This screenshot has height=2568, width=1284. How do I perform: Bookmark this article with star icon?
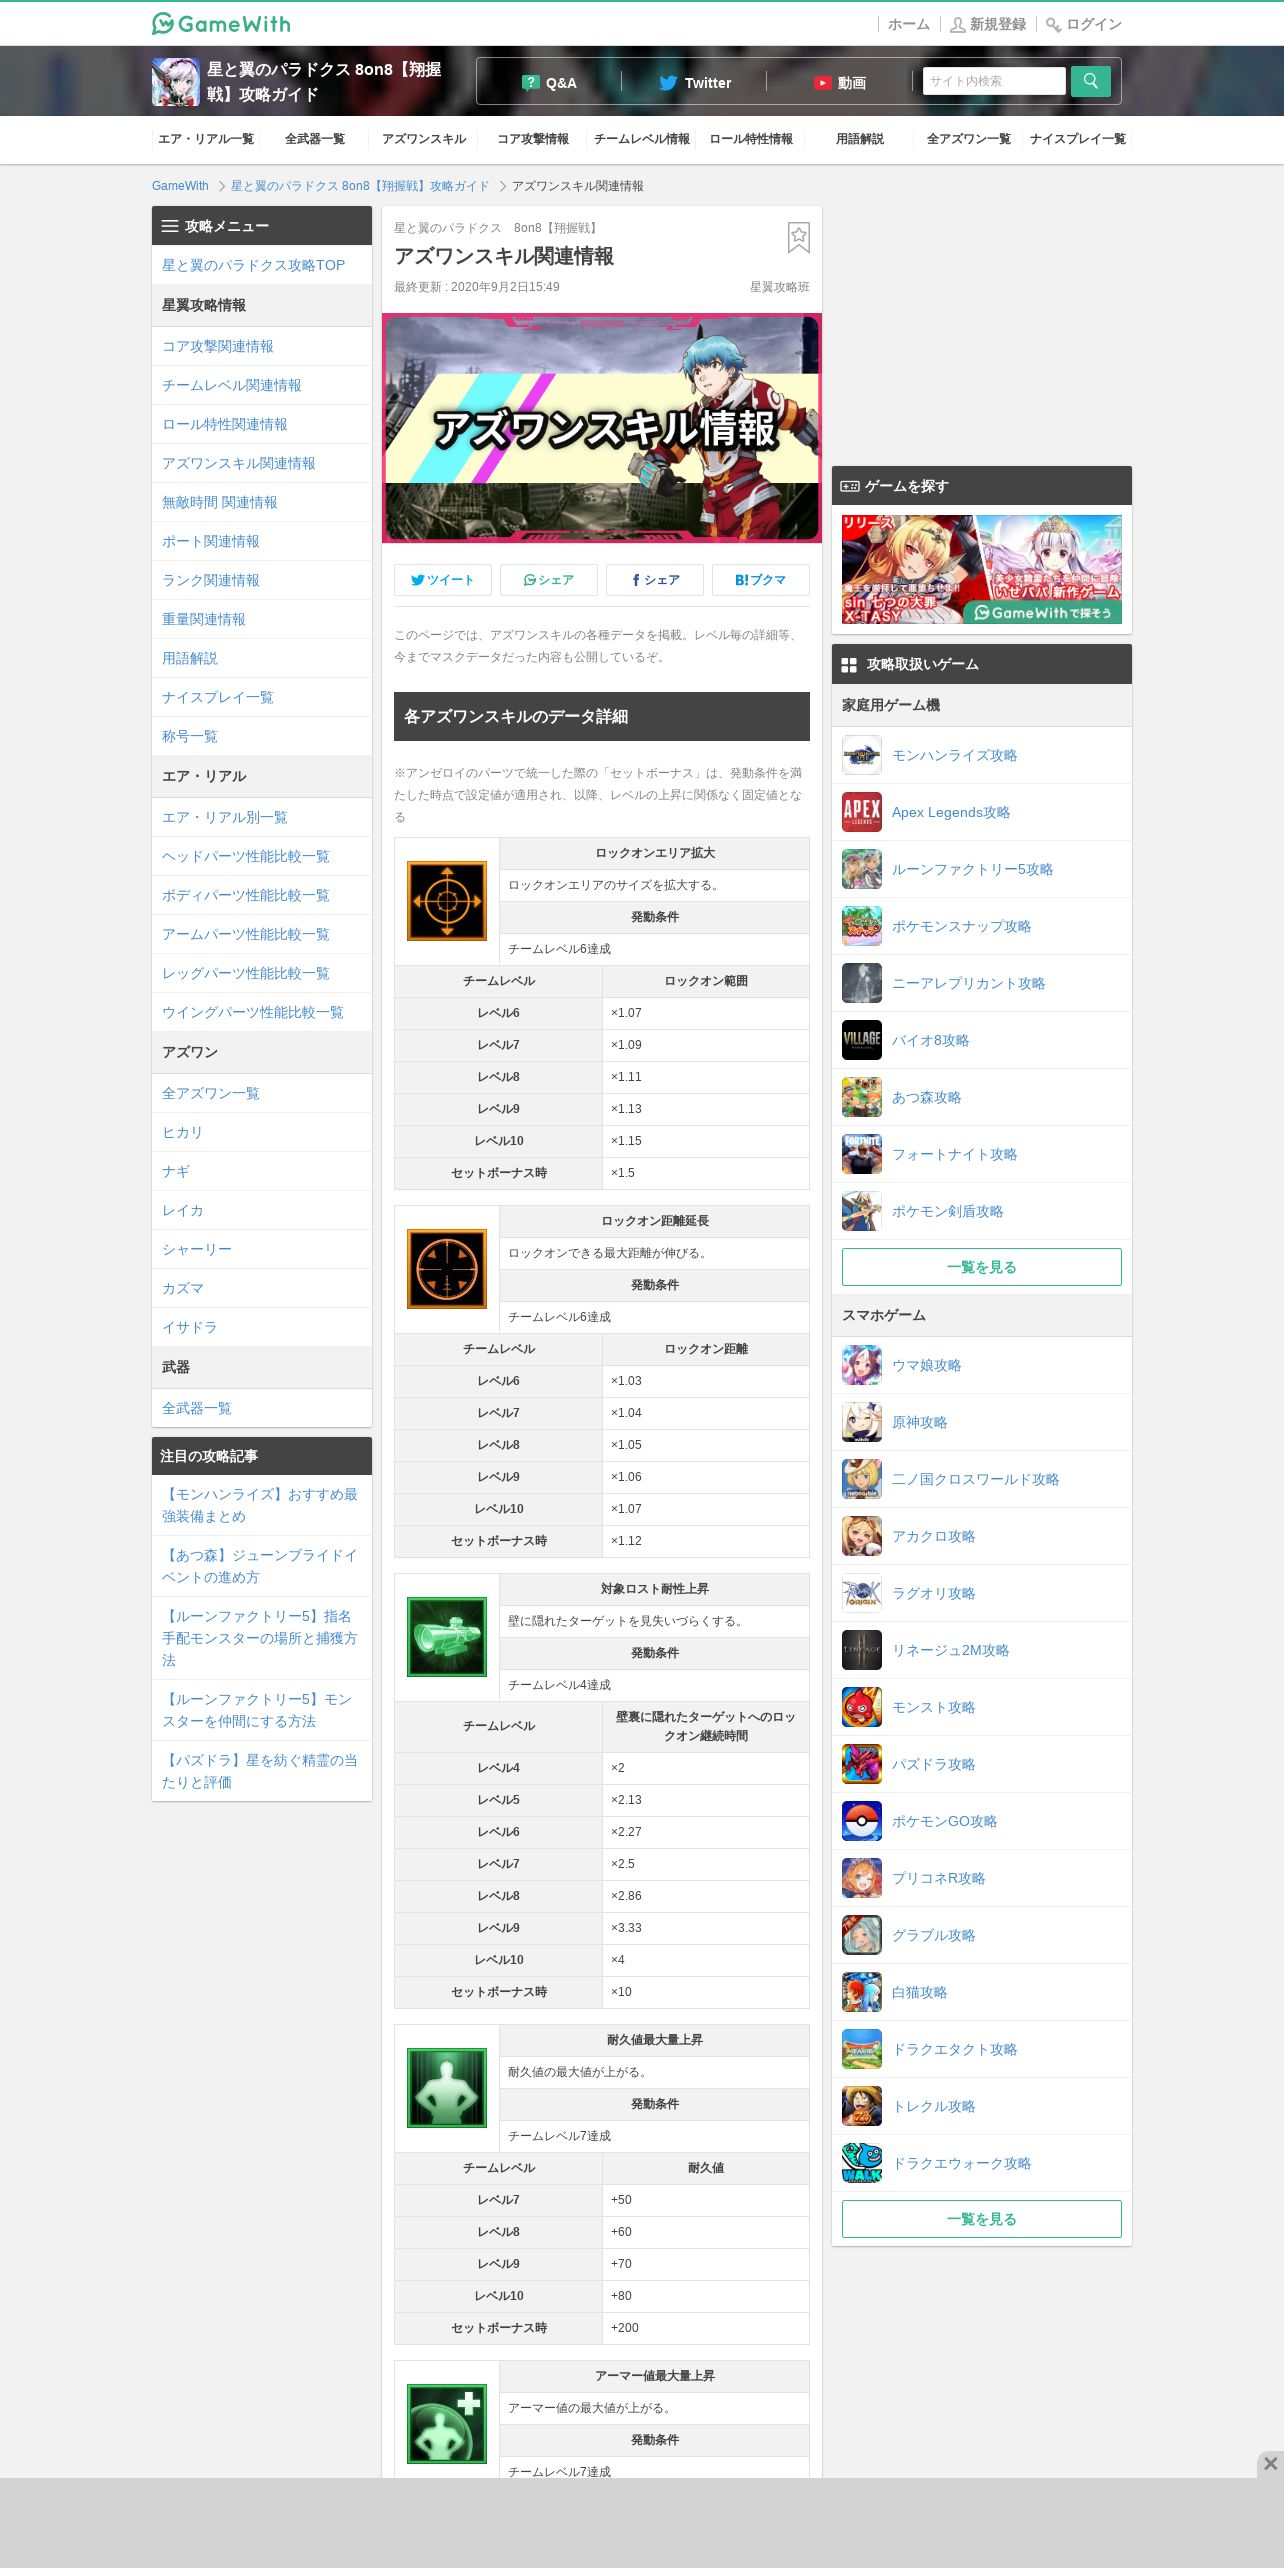[x=798, y=237]
